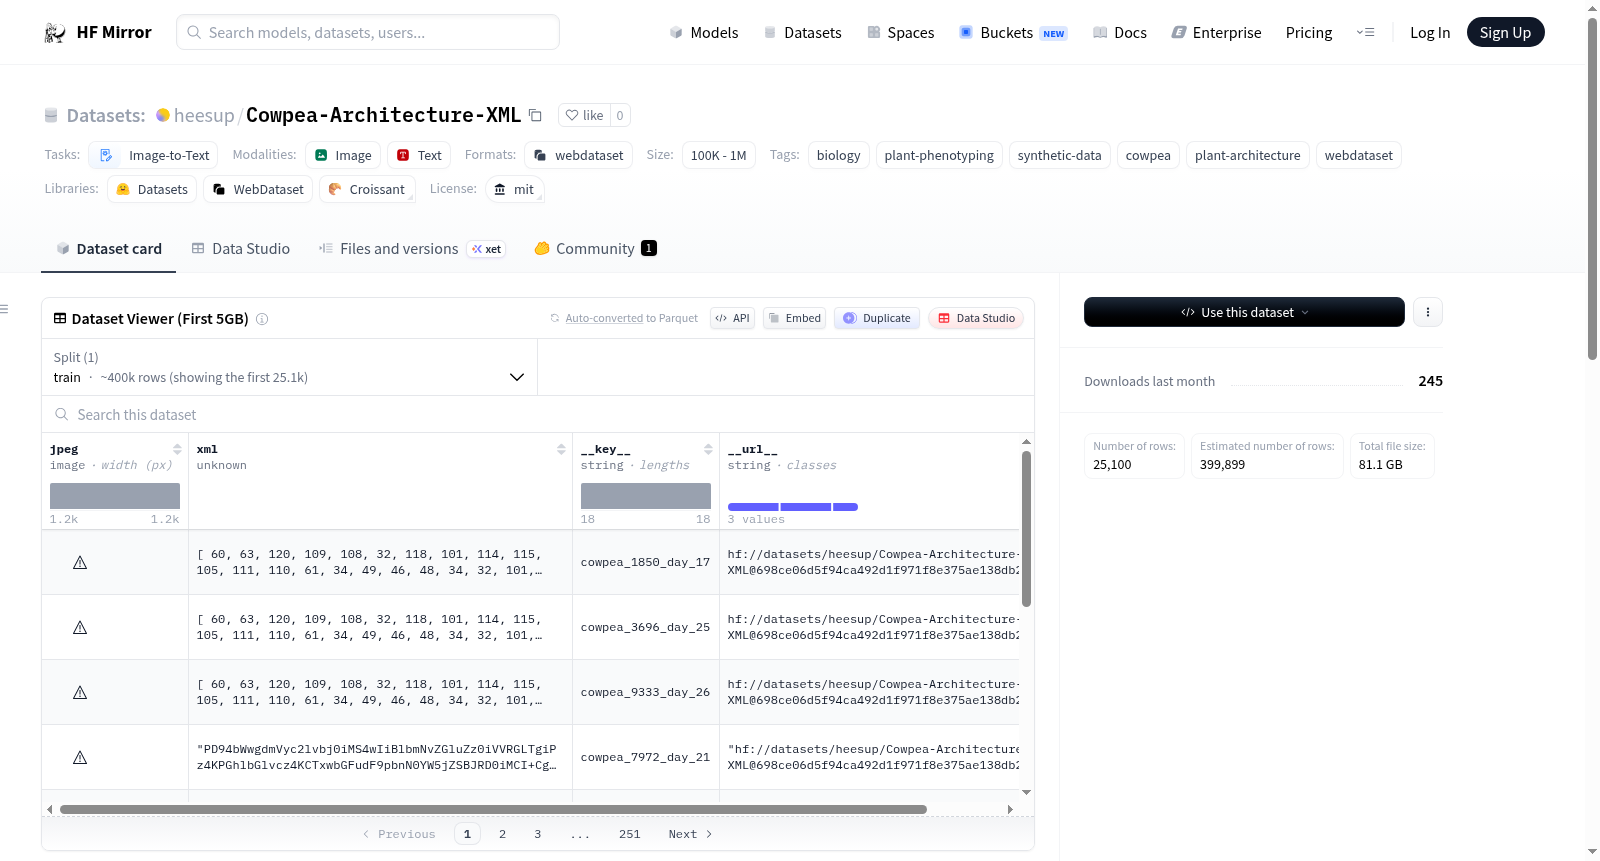
Task: Filter by the Image modality tag
Action: point(343,155)
